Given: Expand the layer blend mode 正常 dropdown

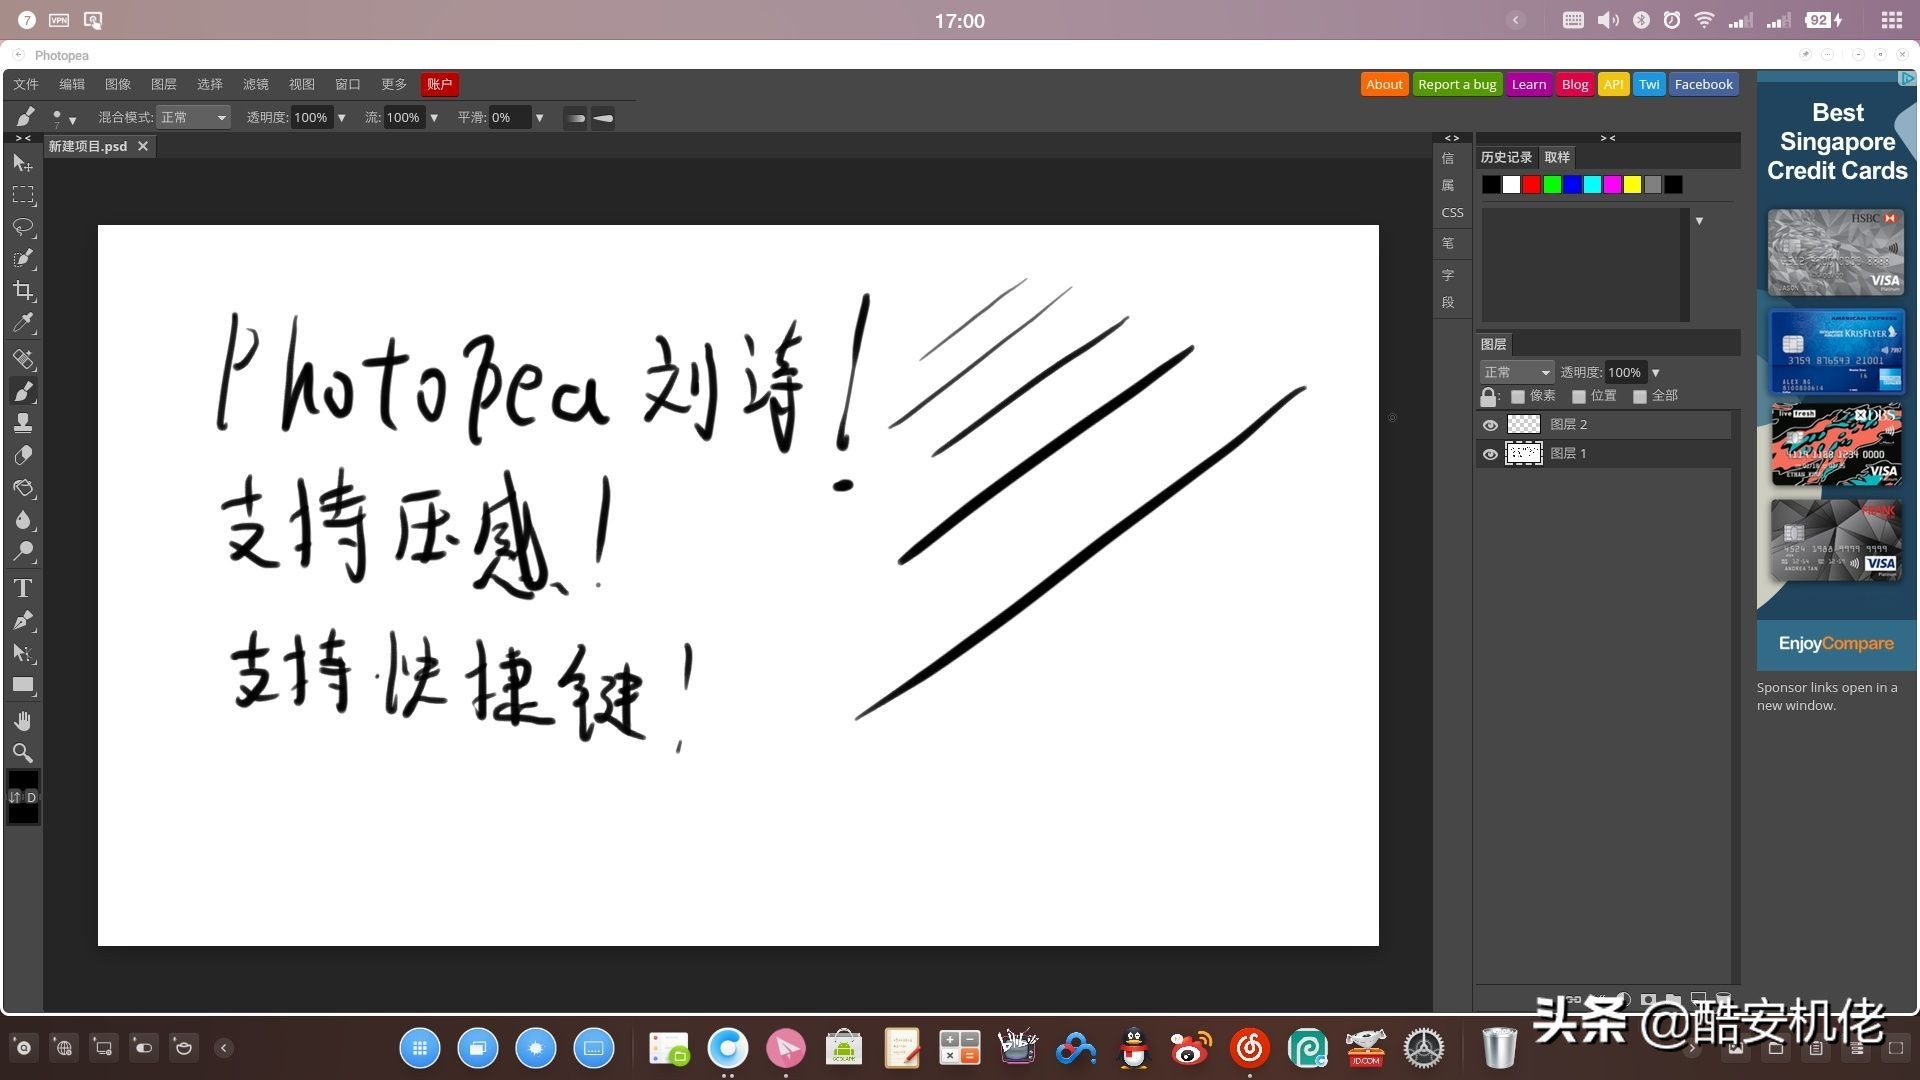Looking at the screenshot, I should tap(1516, 372).
